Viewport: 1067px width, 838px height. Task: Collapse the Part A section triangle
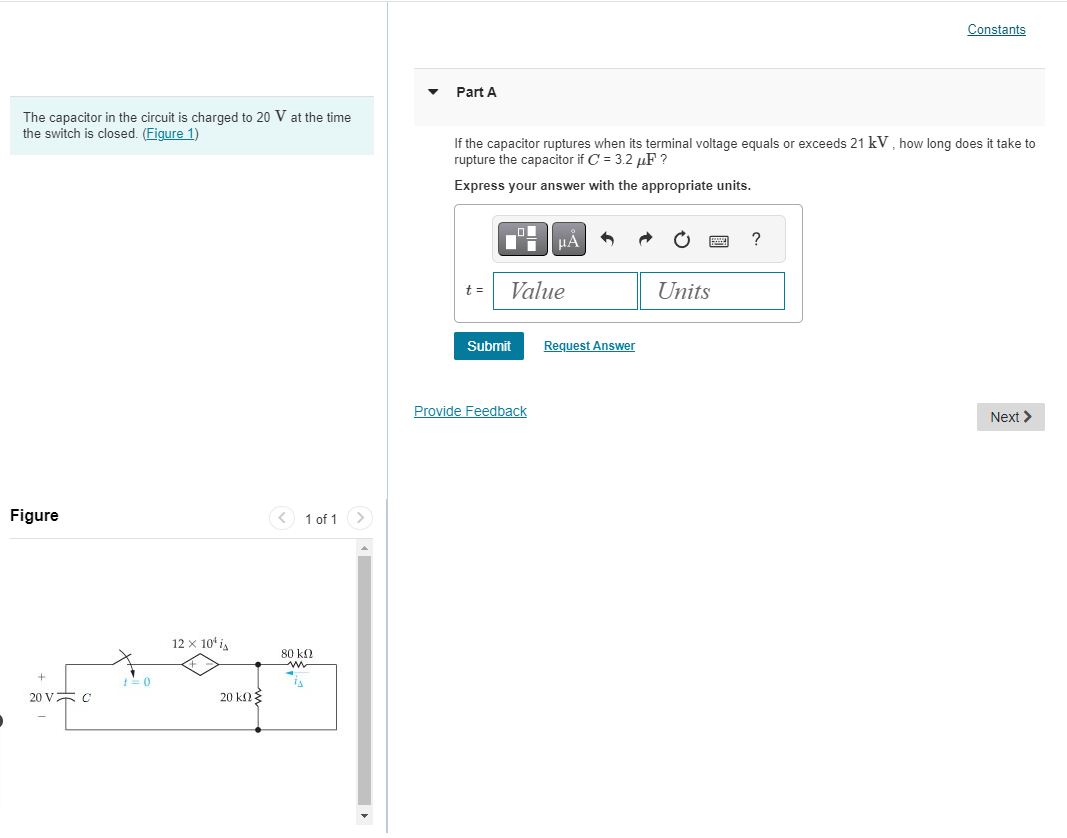coord(432,91)
